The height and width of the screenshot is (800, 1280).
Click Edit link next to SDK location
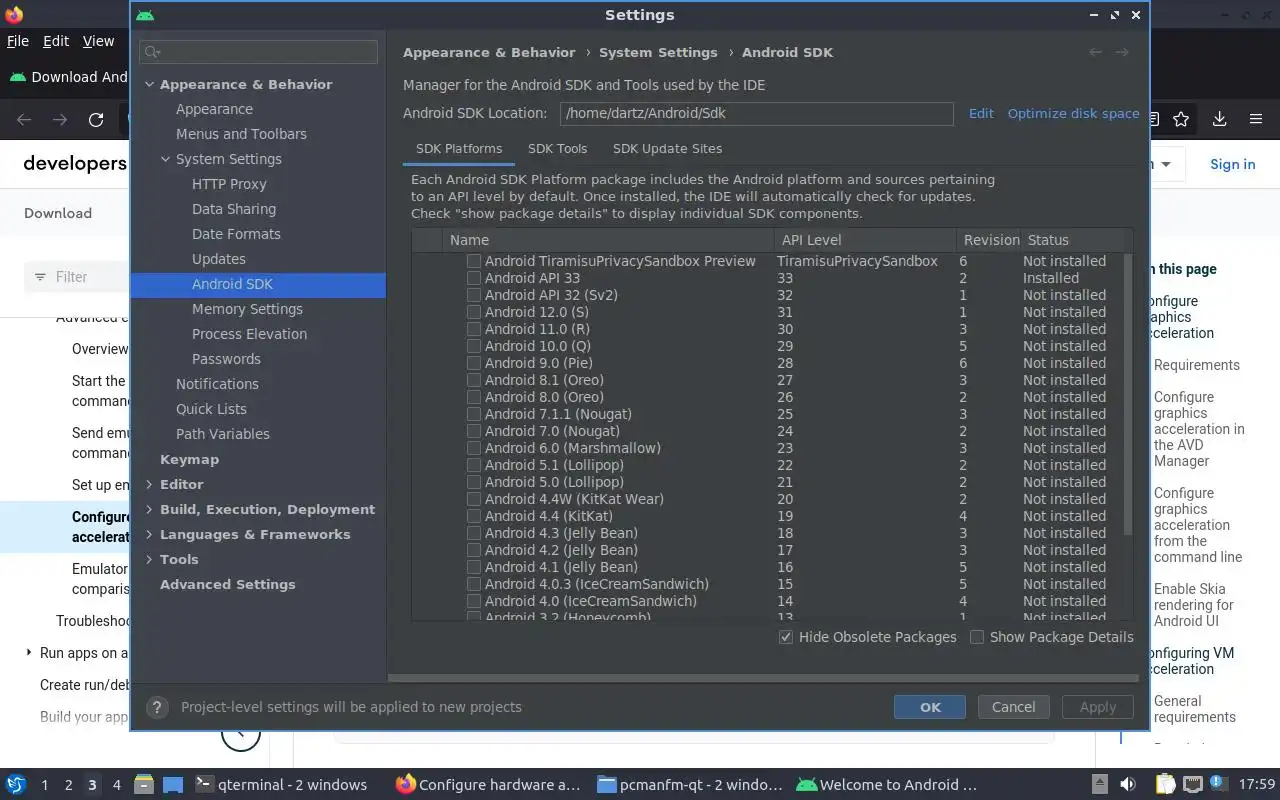(x=981, y=113)
